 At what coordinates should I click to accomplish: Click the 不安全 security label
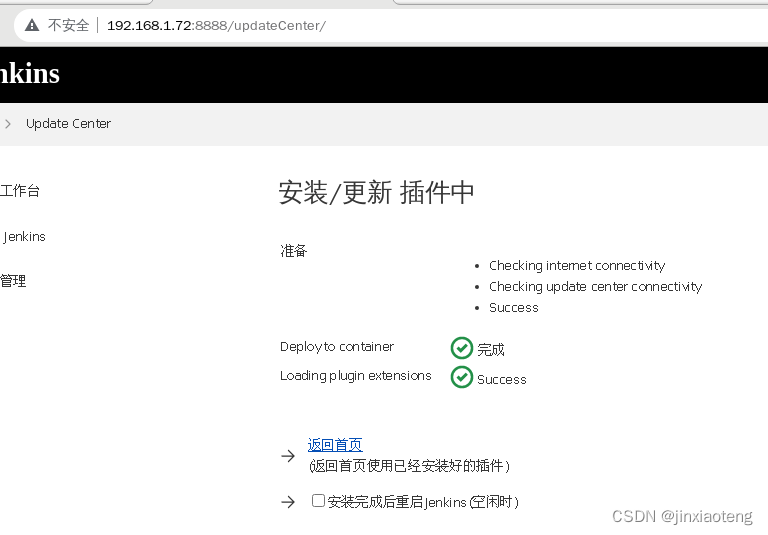[69, 25]
